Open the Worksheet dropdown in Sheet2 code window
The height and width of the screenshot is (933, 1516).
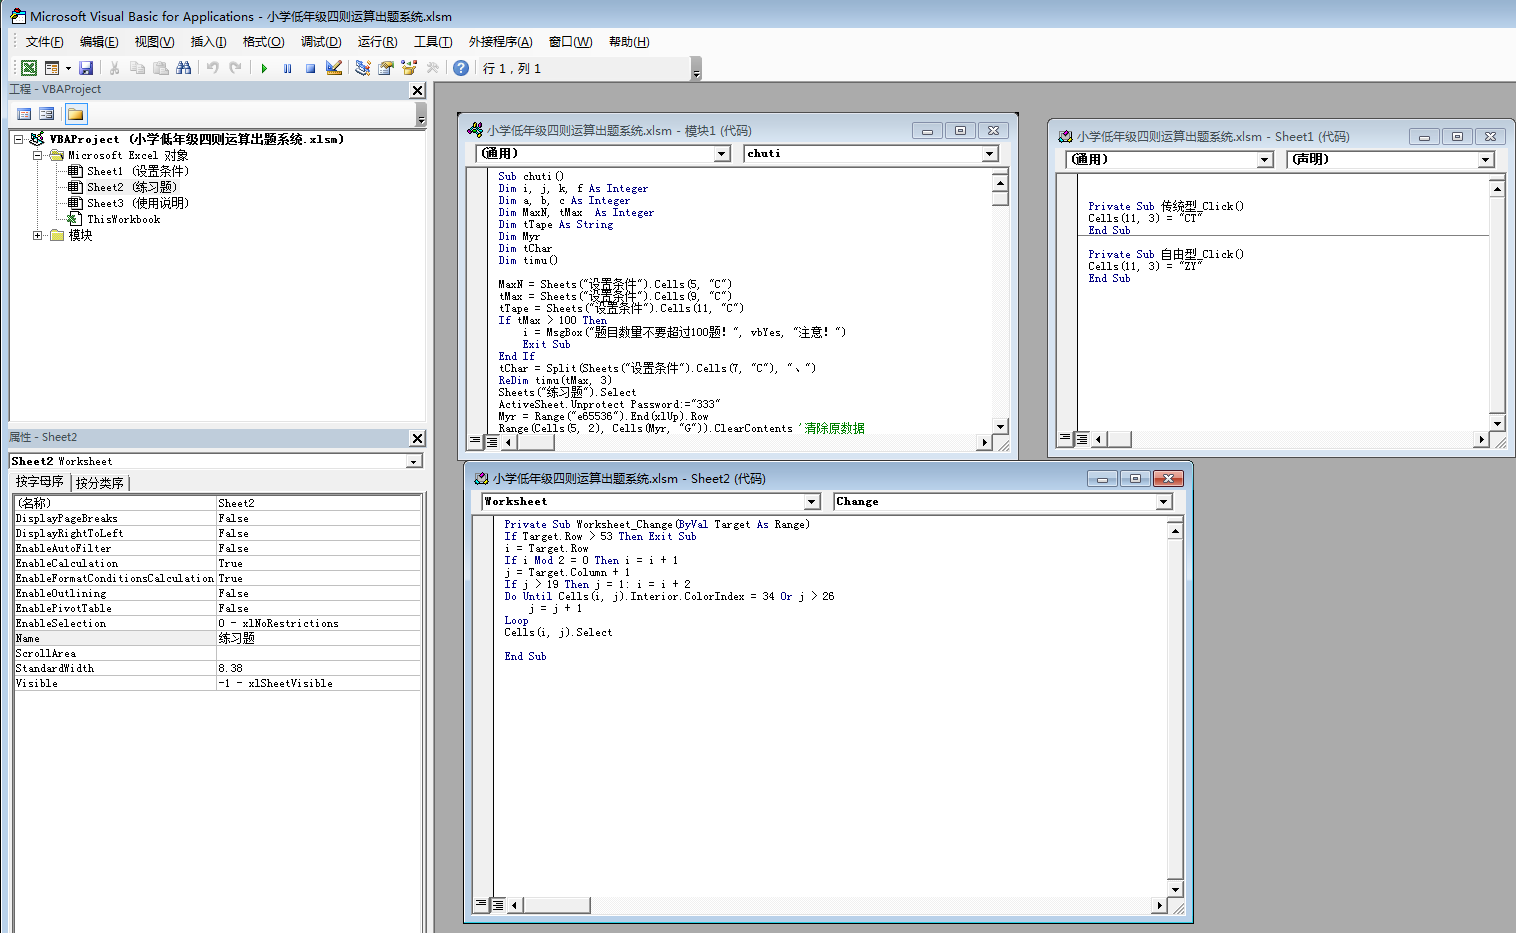tap(812, 502)
